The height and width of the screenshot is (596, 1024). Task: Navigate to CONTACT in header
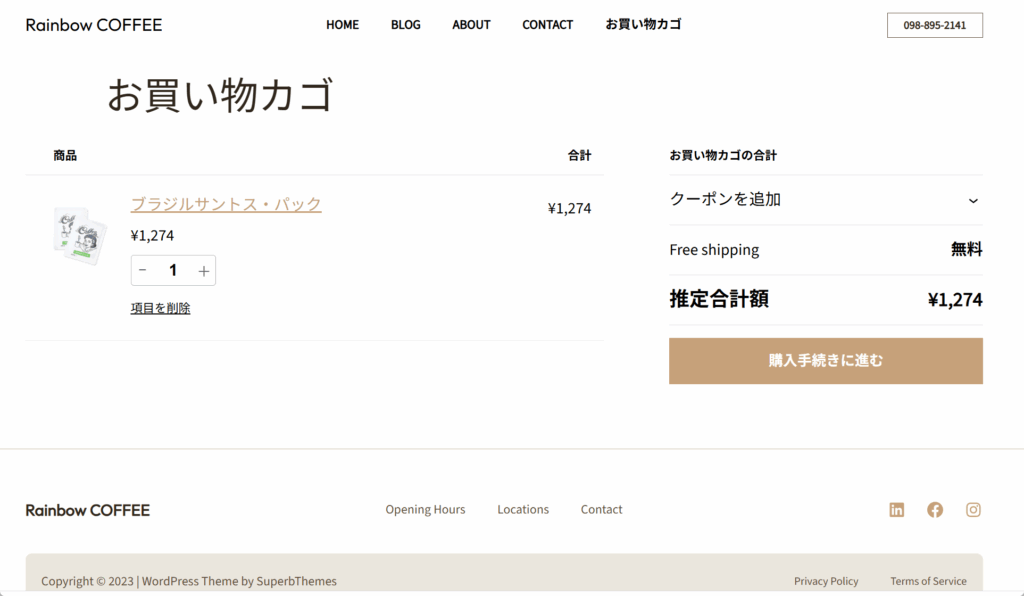(x=547, y=25)
